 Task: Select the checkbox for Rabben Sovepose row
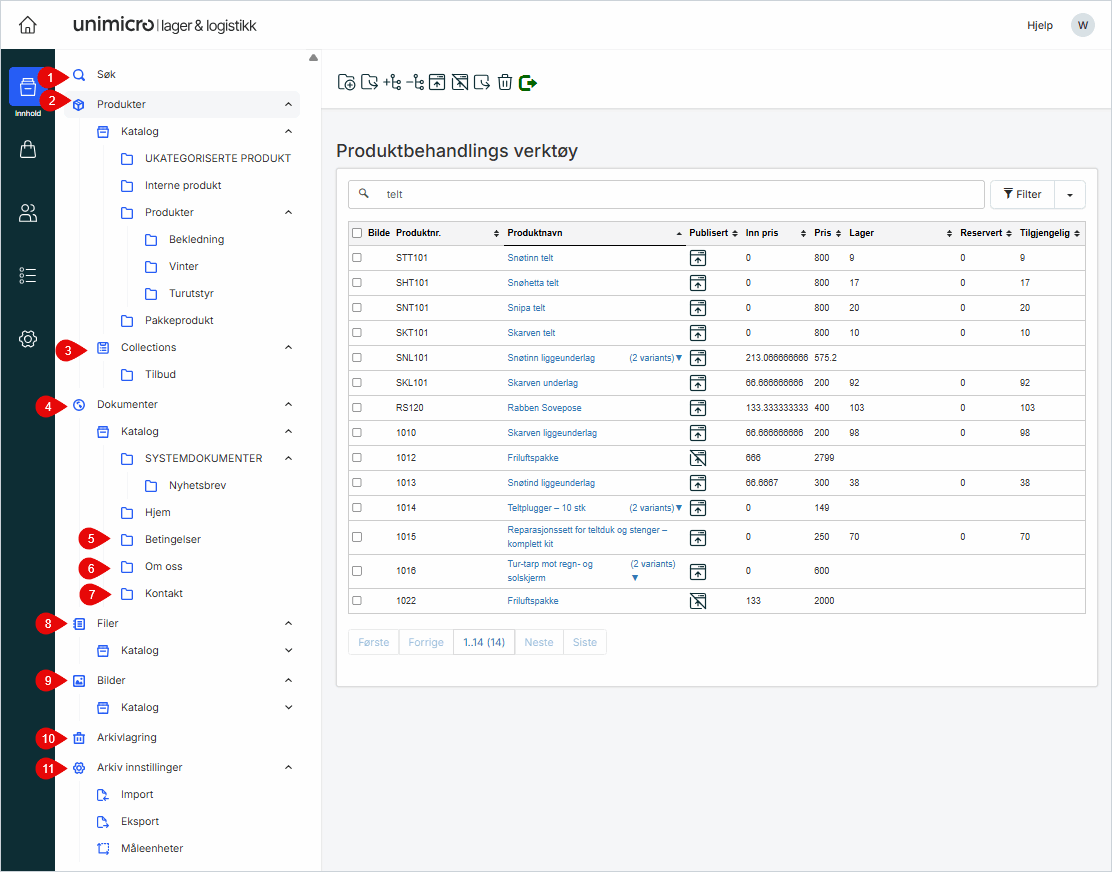click(357, 408)
